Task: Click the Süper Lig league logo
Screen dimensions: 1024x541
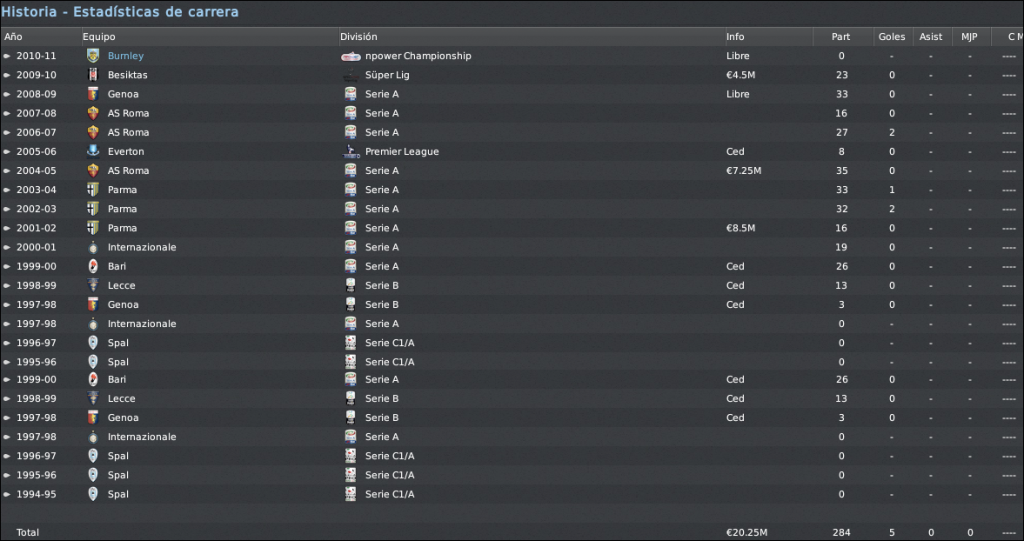Action: pyautogui.click(x=351, y=75)
